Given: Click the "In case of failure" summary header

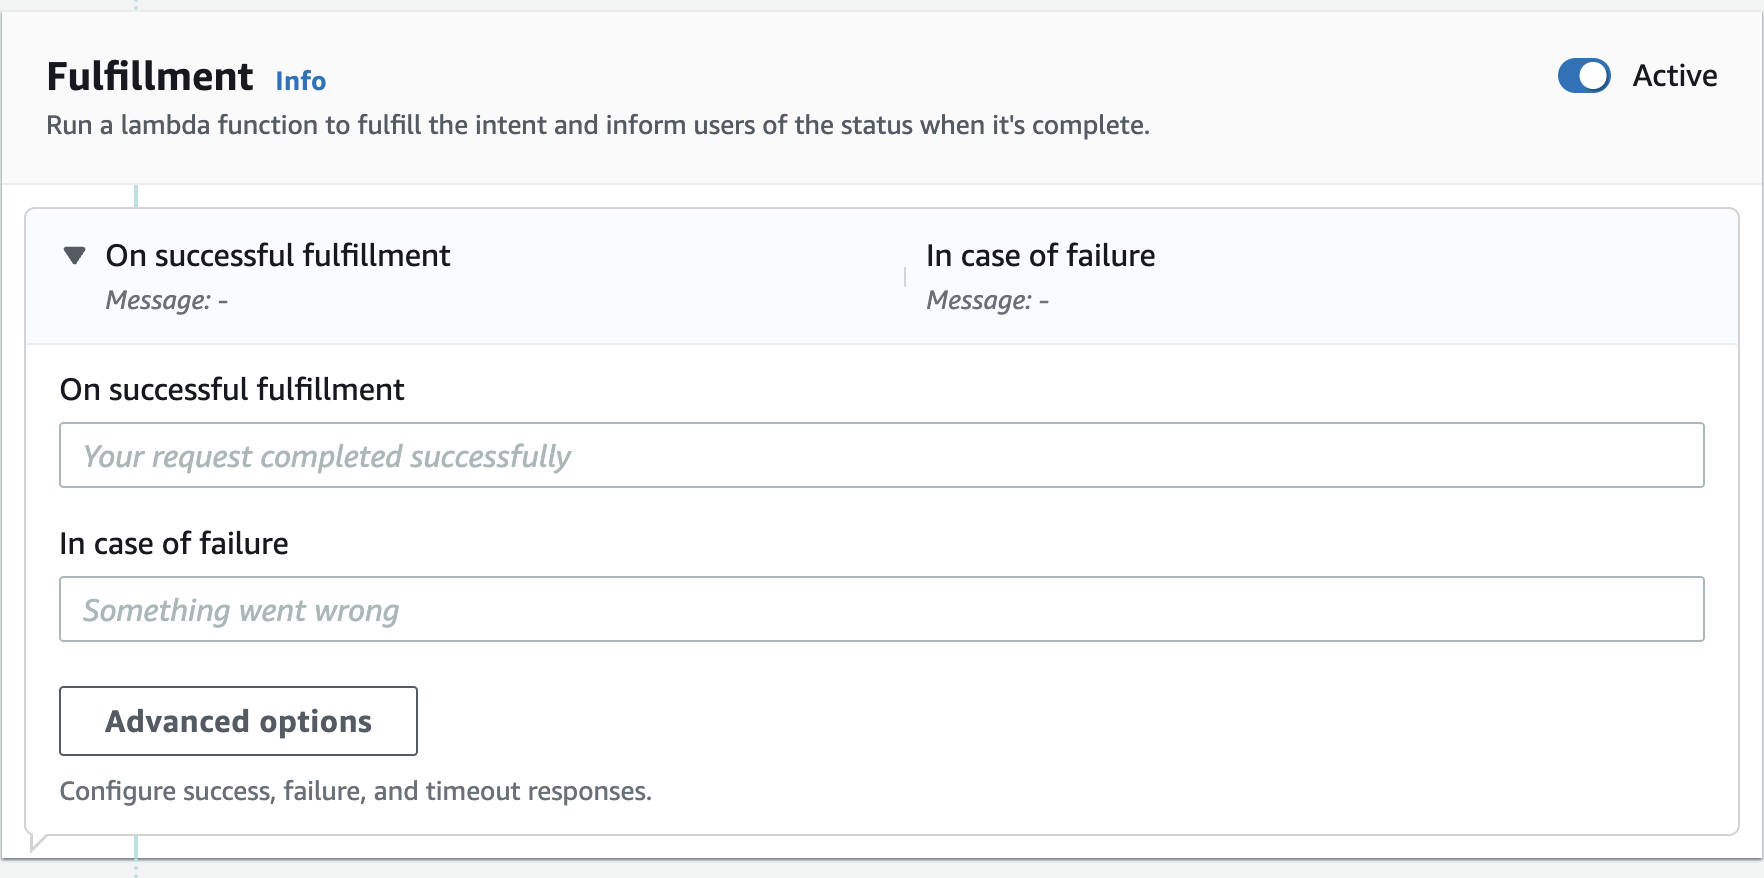Looking at the screenshot, I should tap(1040, 256).
